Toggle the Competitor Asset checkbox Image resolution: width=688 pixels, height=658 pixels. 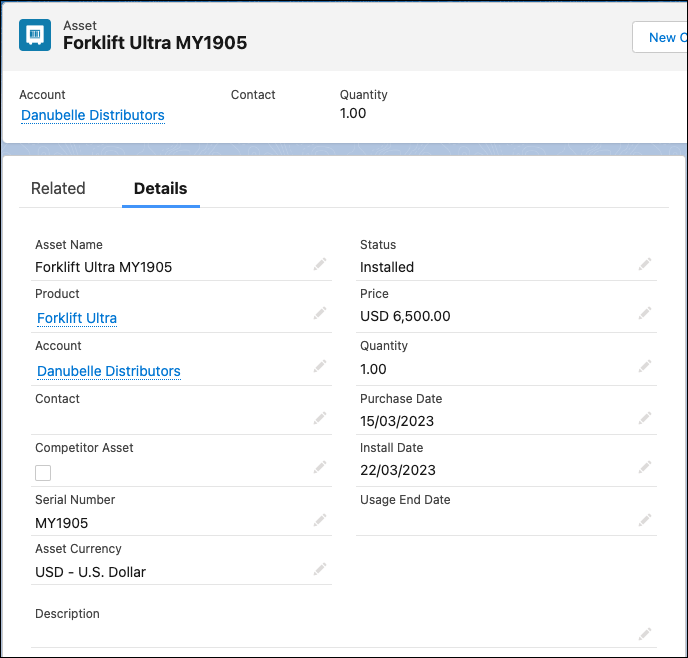(43, 473)
